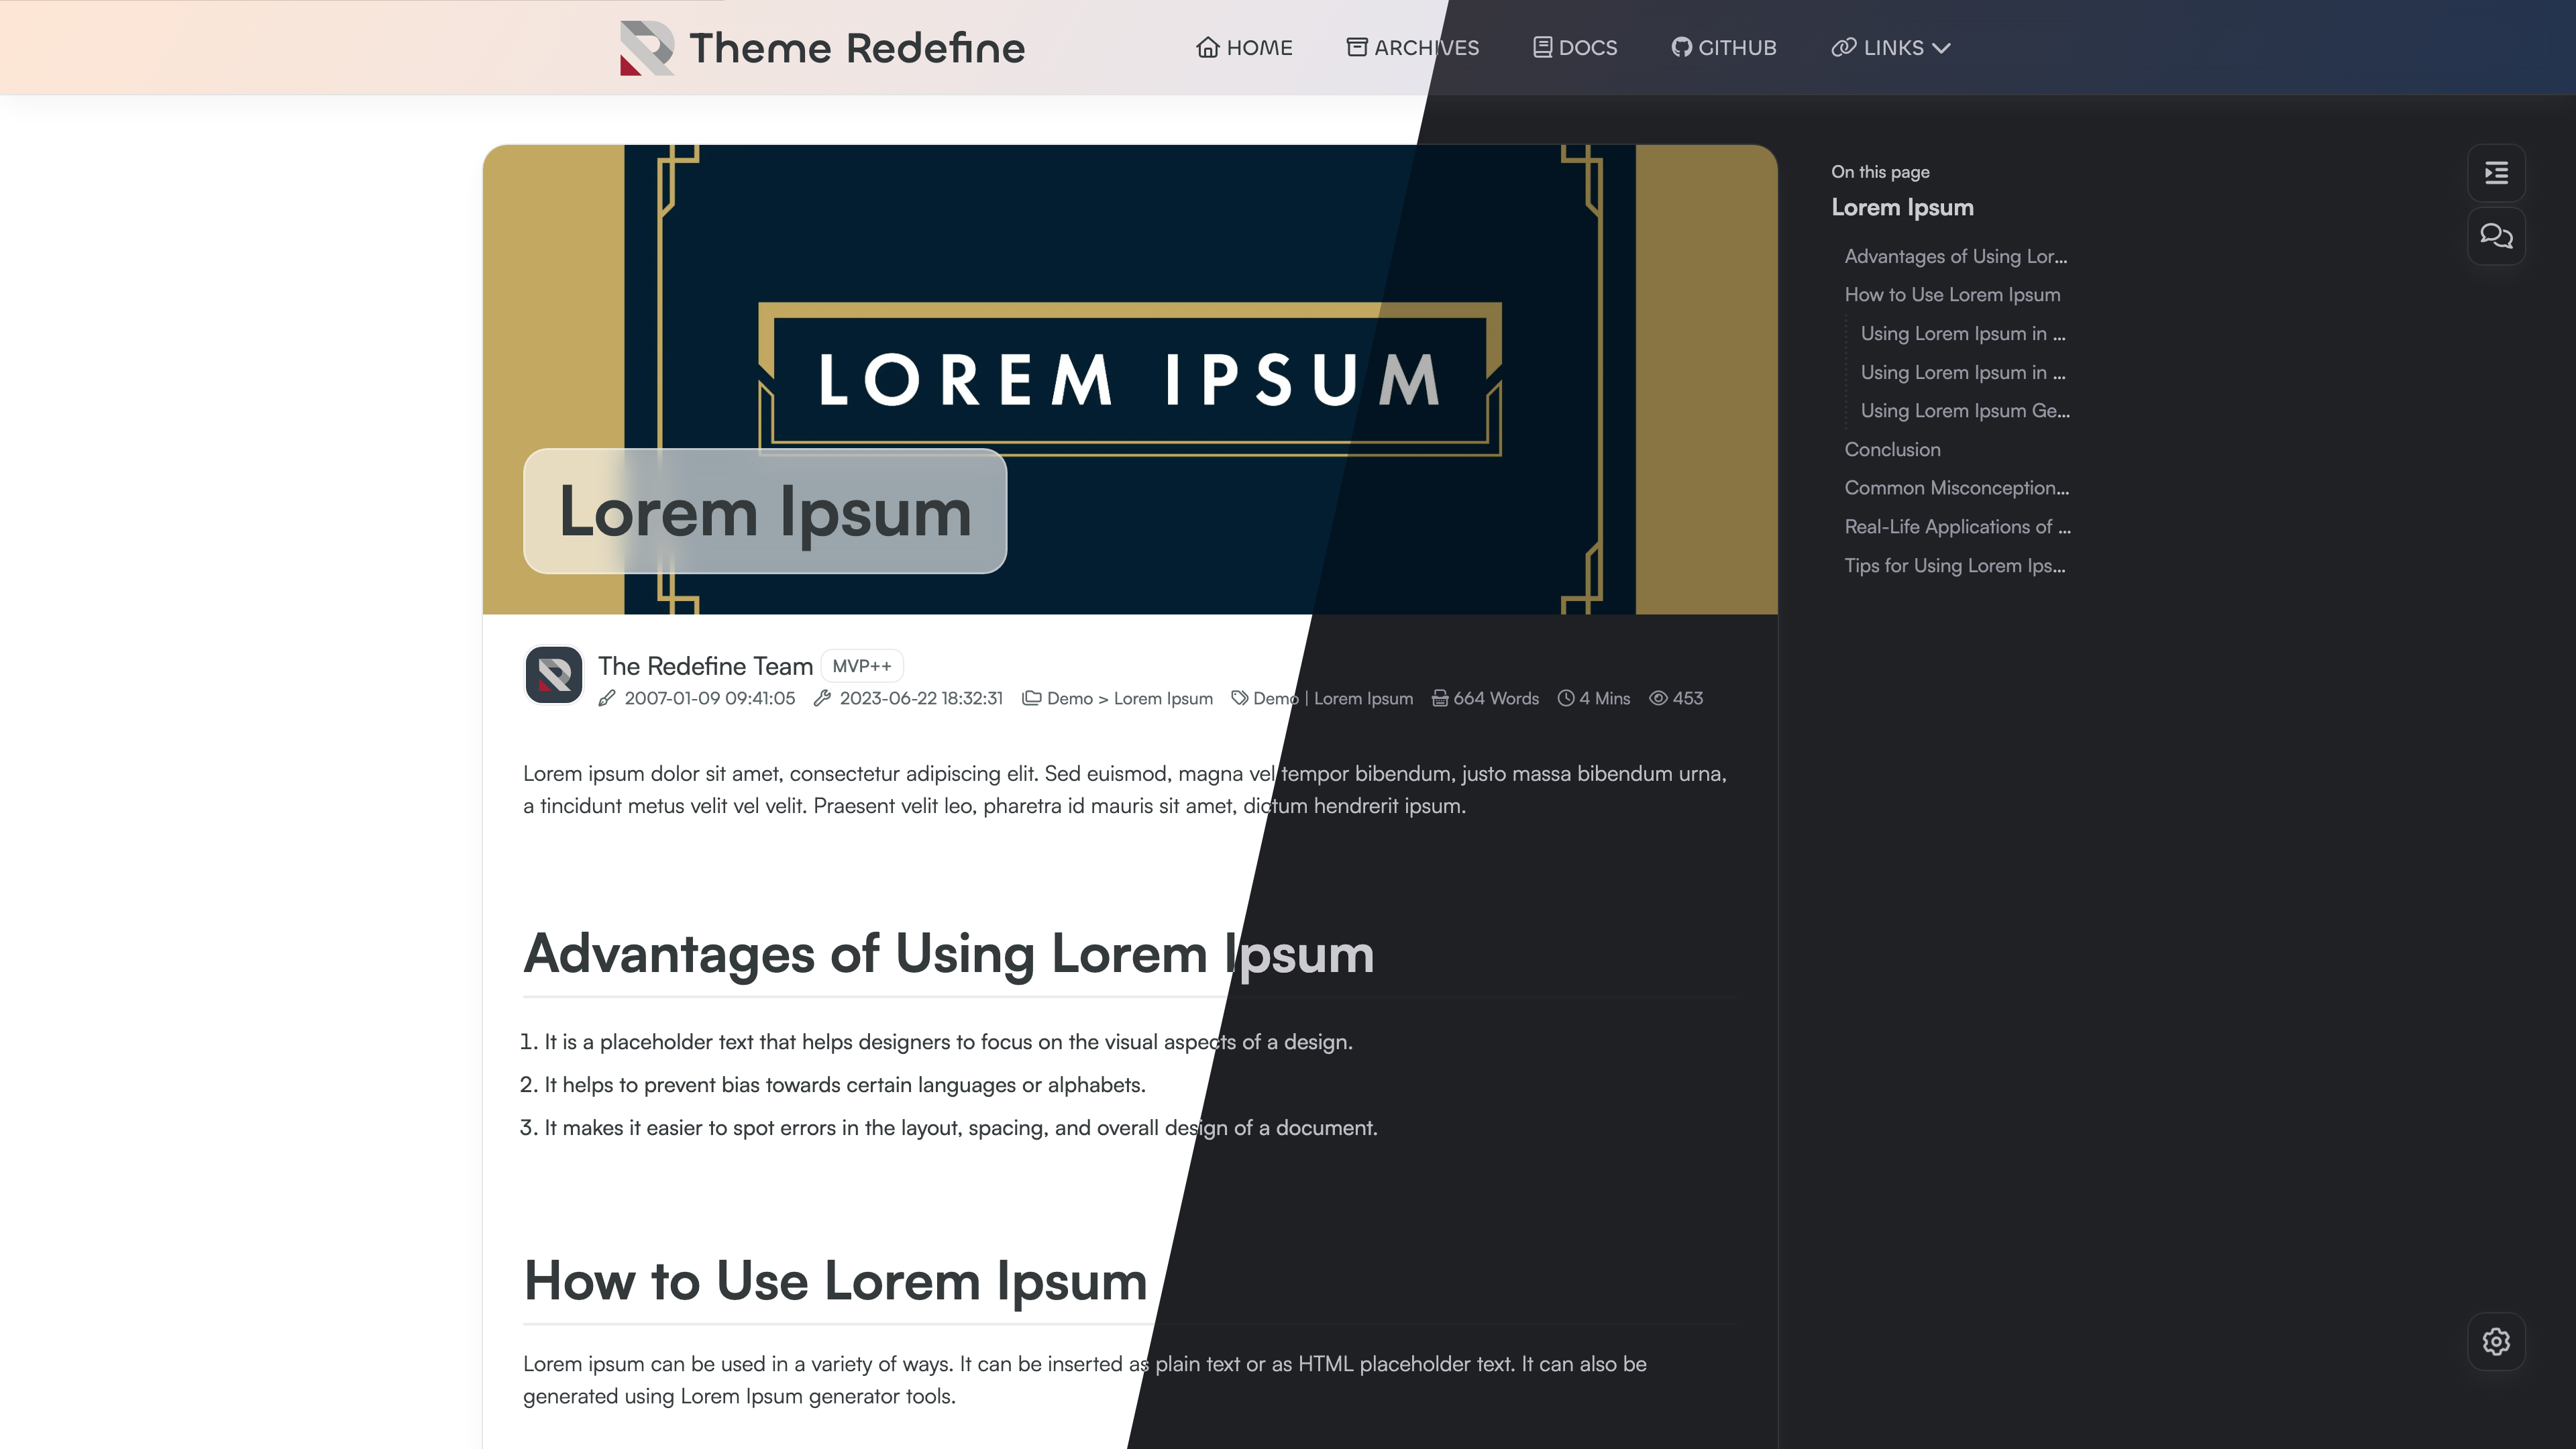Open the settings gear tools button
This screenshot has width=2576, height=1449.
pos(2496,1341)
